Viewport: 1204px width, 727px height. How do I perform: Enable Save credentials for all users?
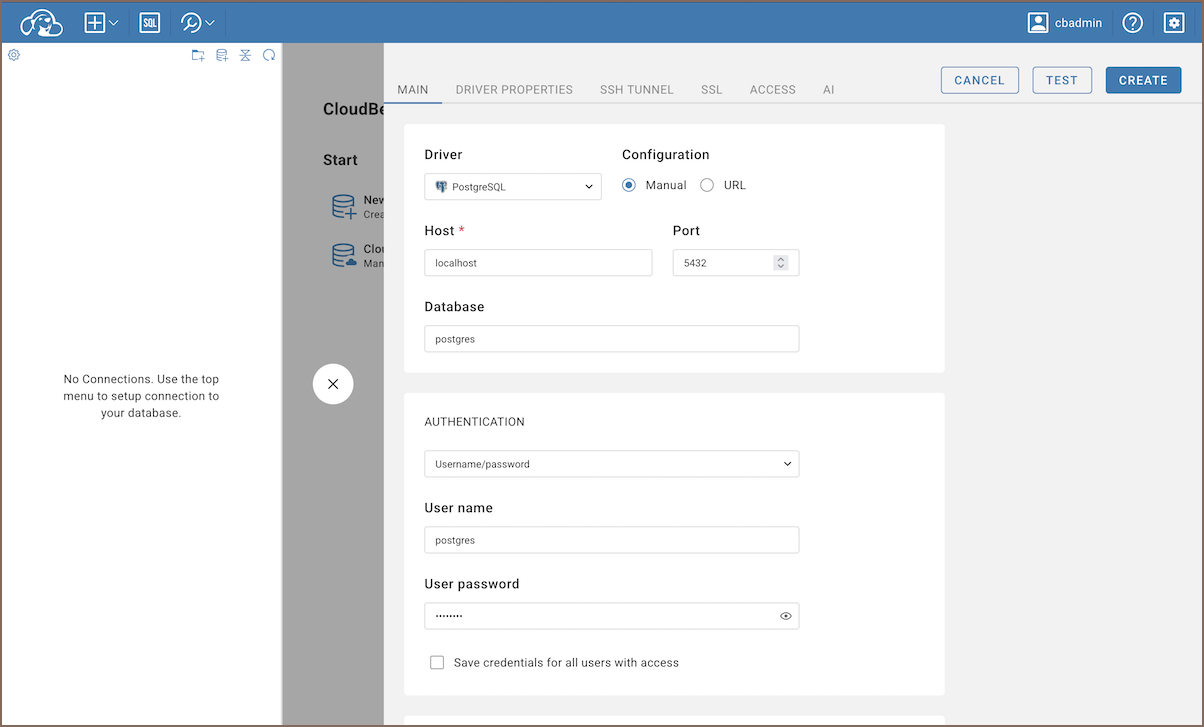click(x=437, y=662)
